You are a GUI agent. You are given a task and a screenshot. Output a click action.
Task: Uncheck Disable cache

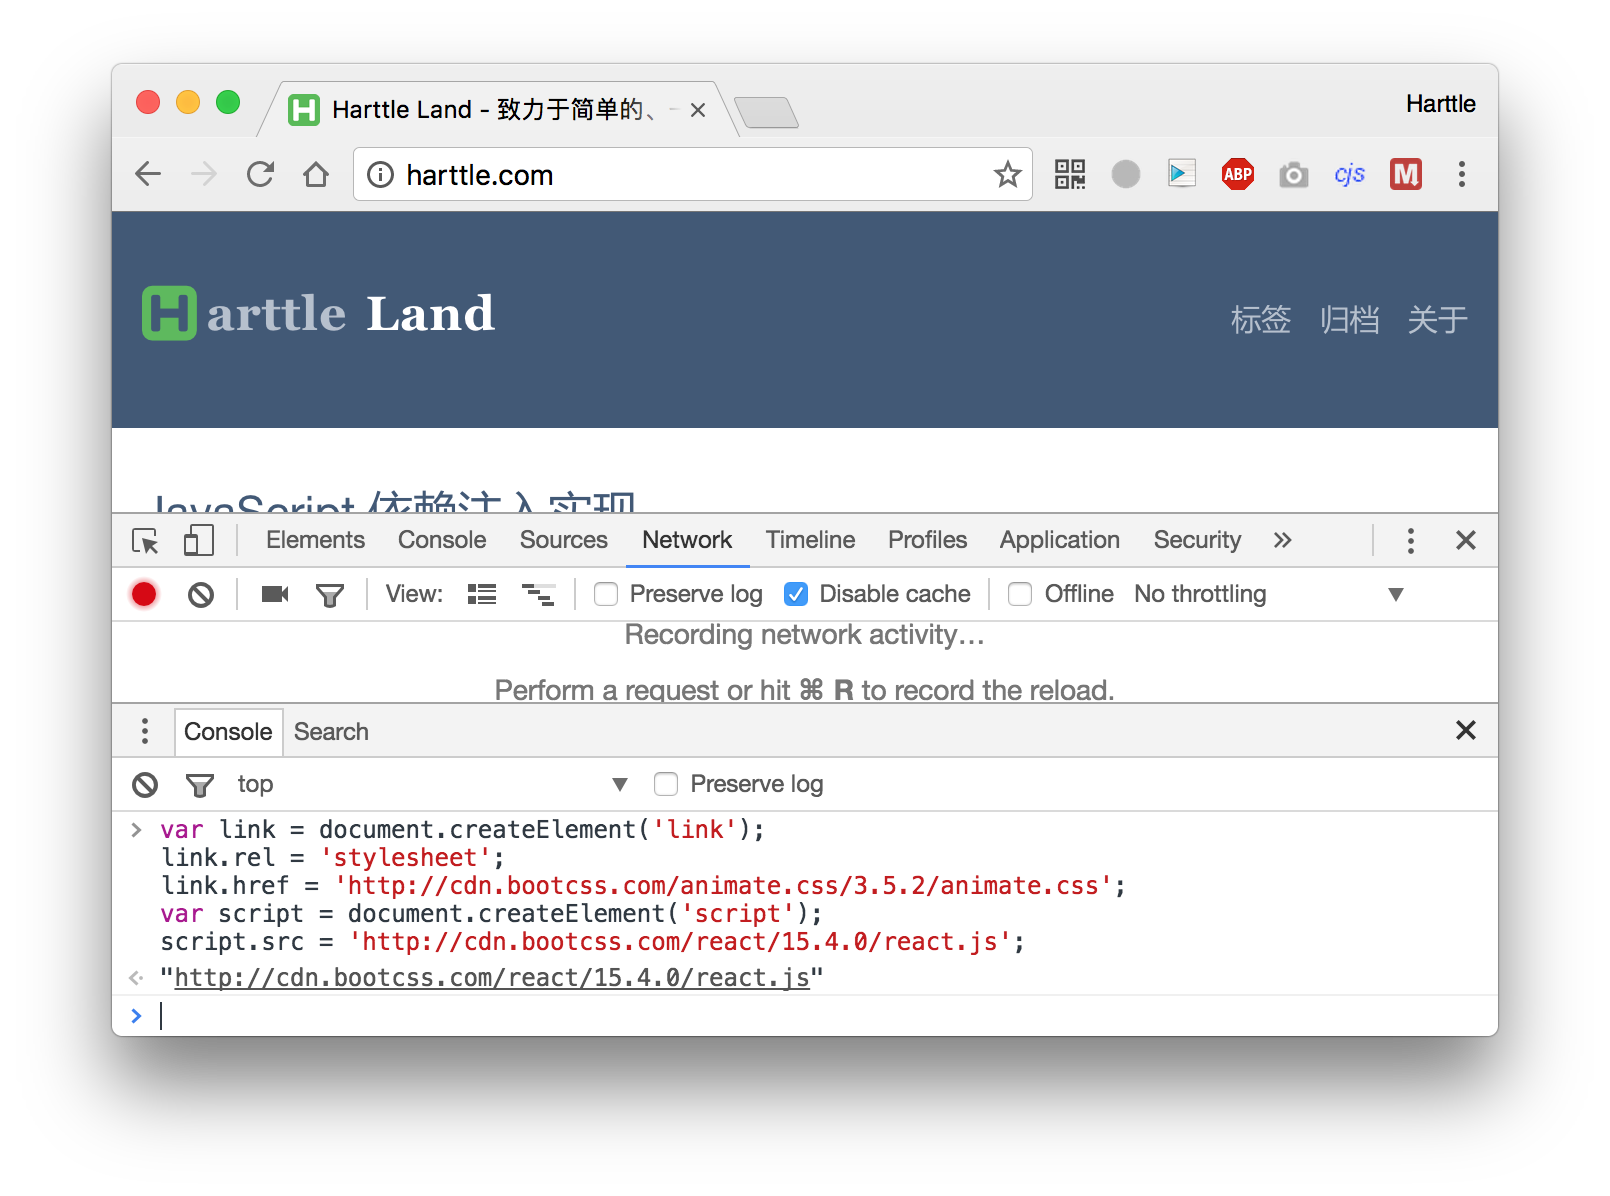click(x=796, y=594)
